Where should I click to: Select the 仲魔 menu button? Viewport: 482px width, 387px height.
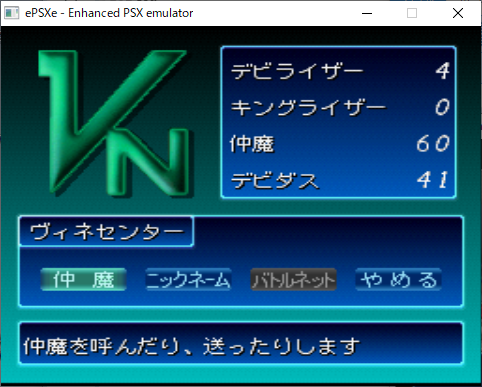coord(83,279)
